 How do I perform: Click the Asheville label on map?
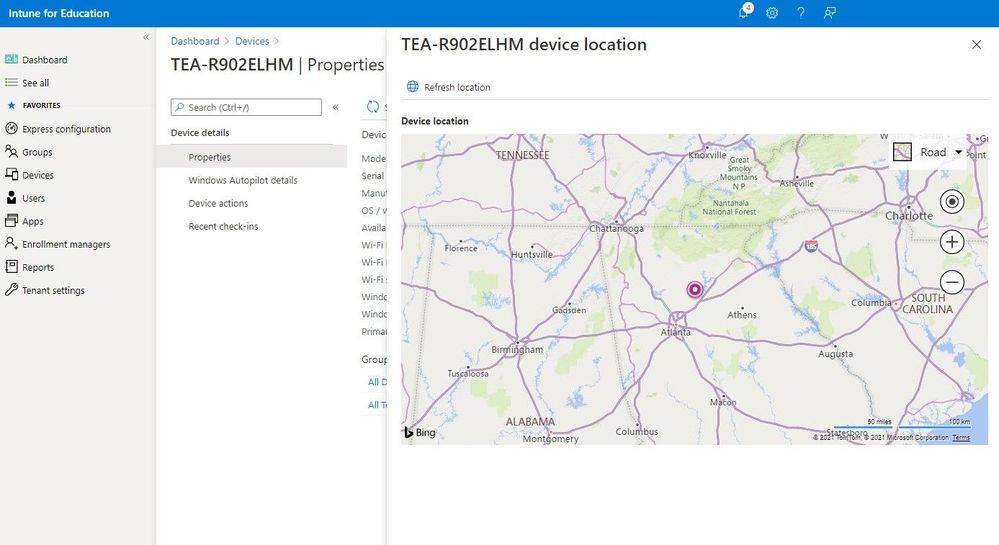797,183
